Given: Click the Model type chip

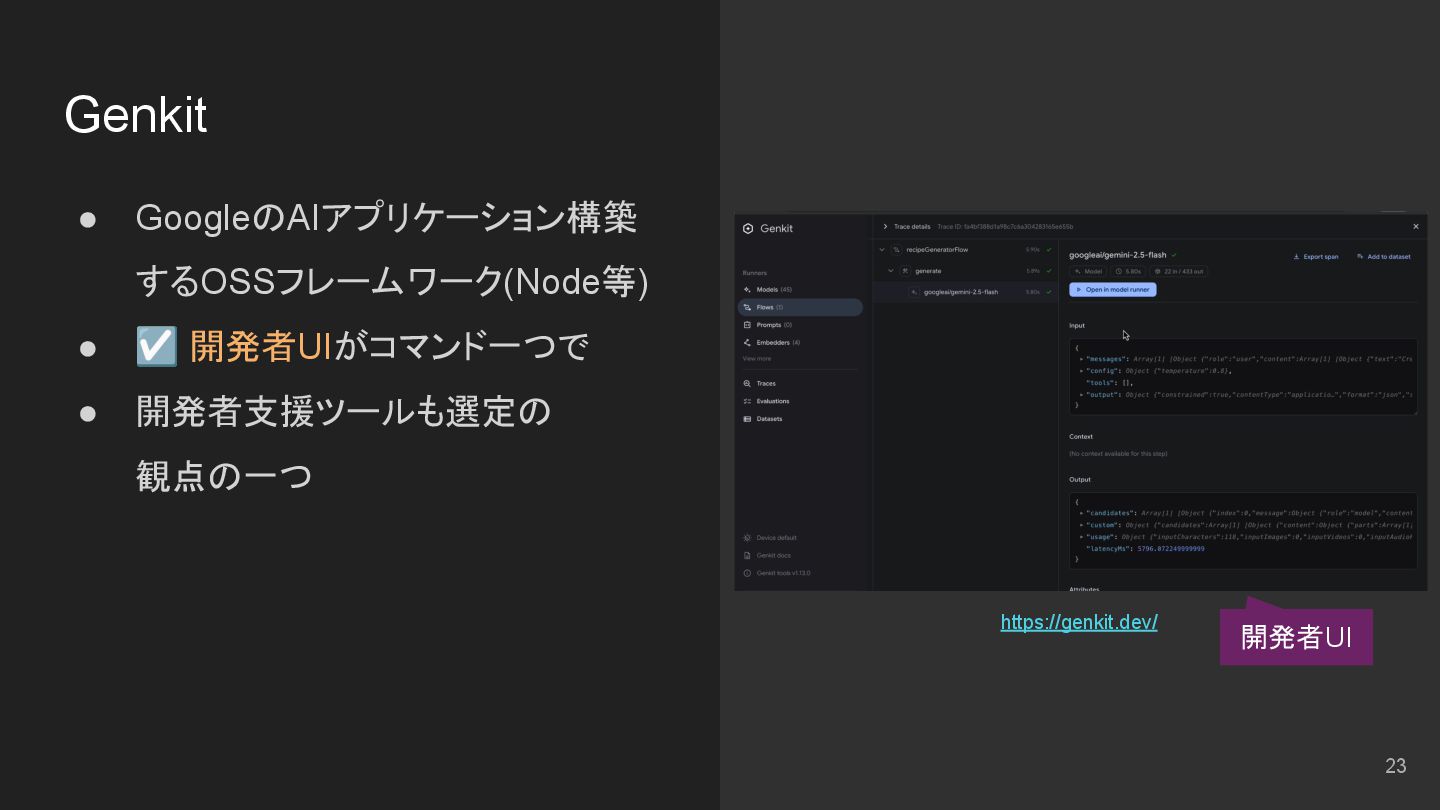Looking at the screenshot, I should 1088,271.
